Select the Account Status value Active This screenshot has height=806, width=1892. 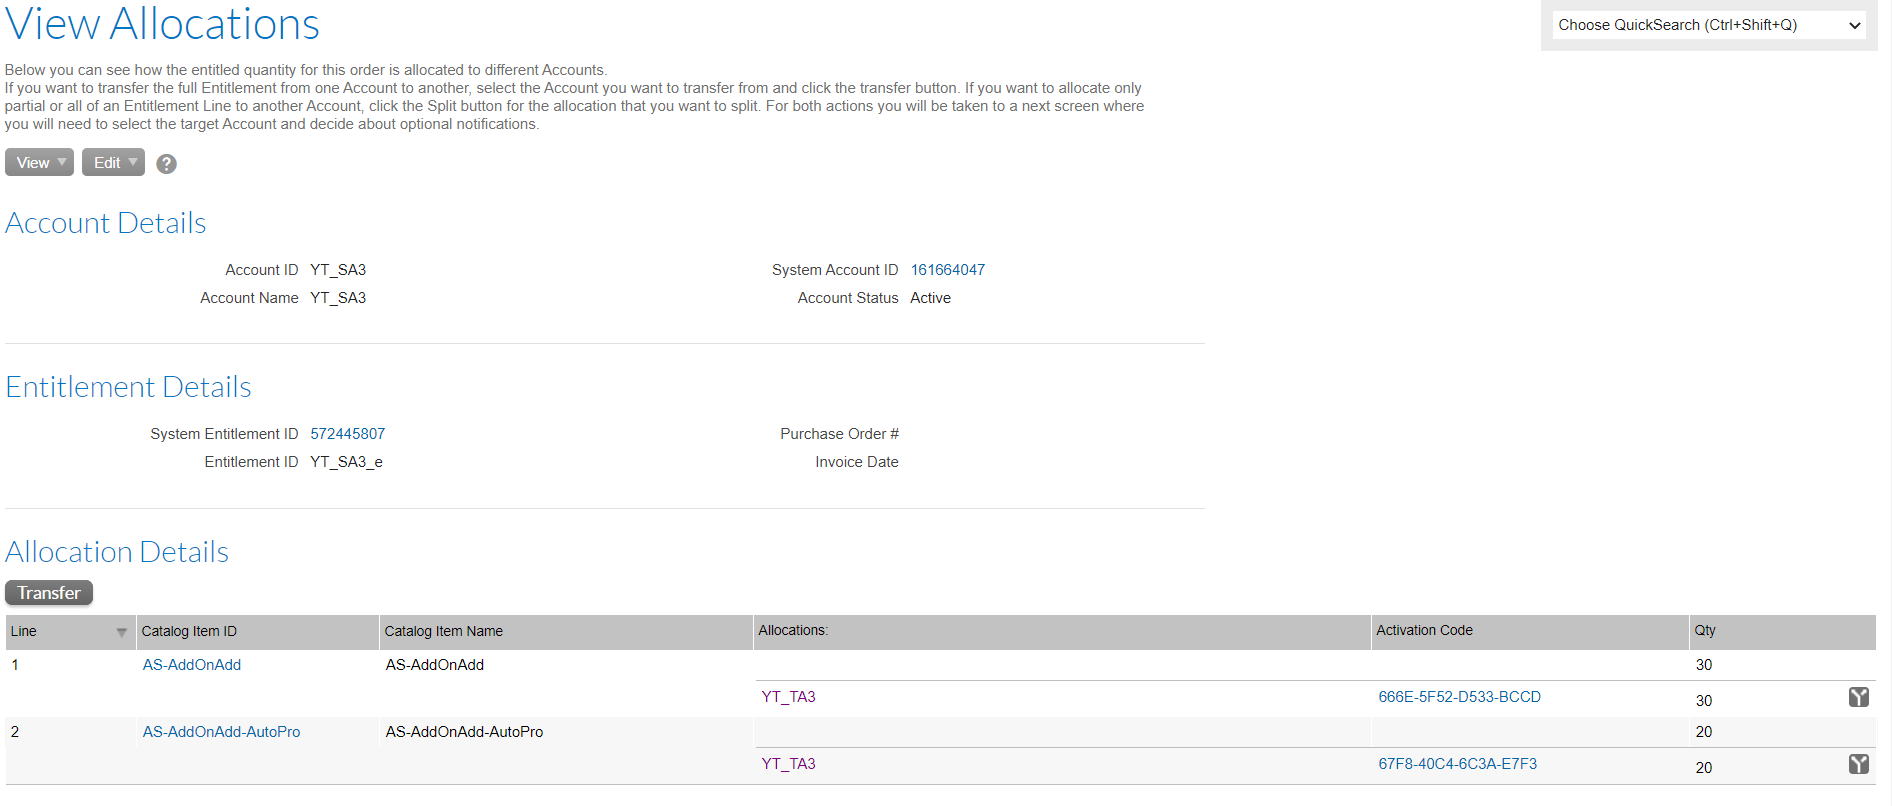[x=930, y=298]
